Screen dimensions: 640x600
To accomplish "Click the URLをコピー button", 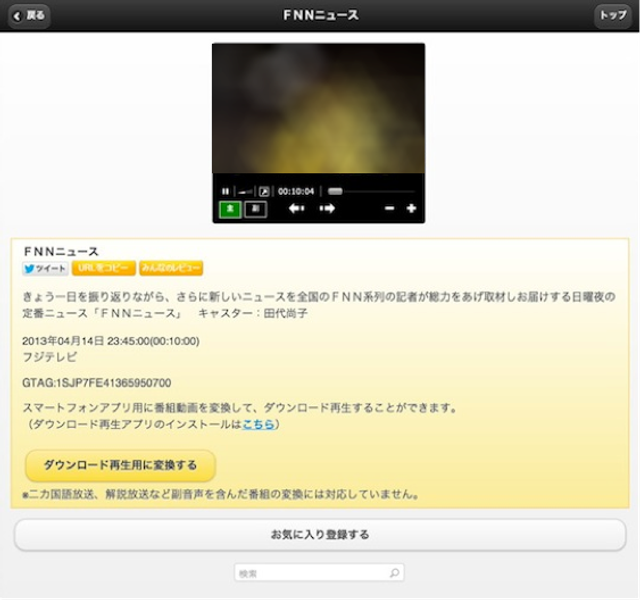I will tap(104, 268).
